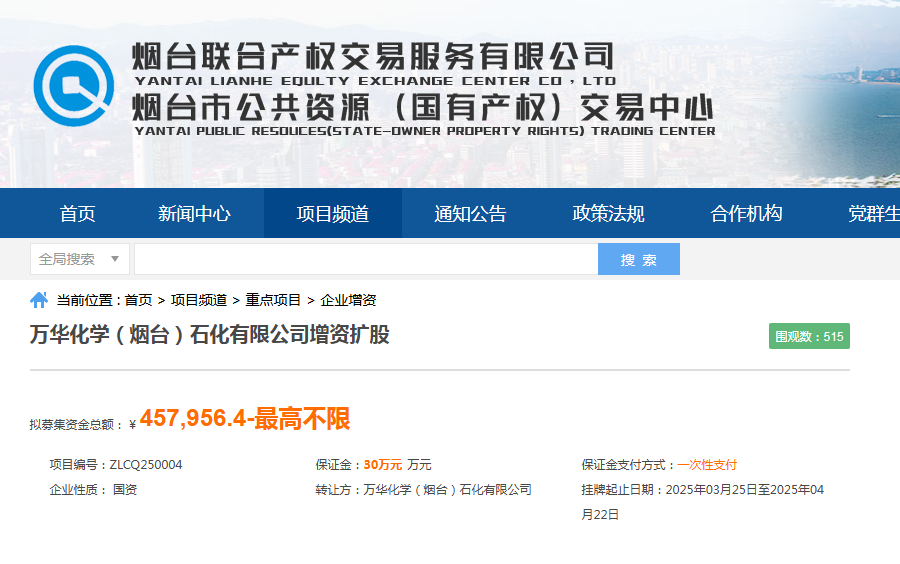The image size is (900, 564).
Task: Click 项目频道 breadcrumb link
Action: [x=198, y=300]
